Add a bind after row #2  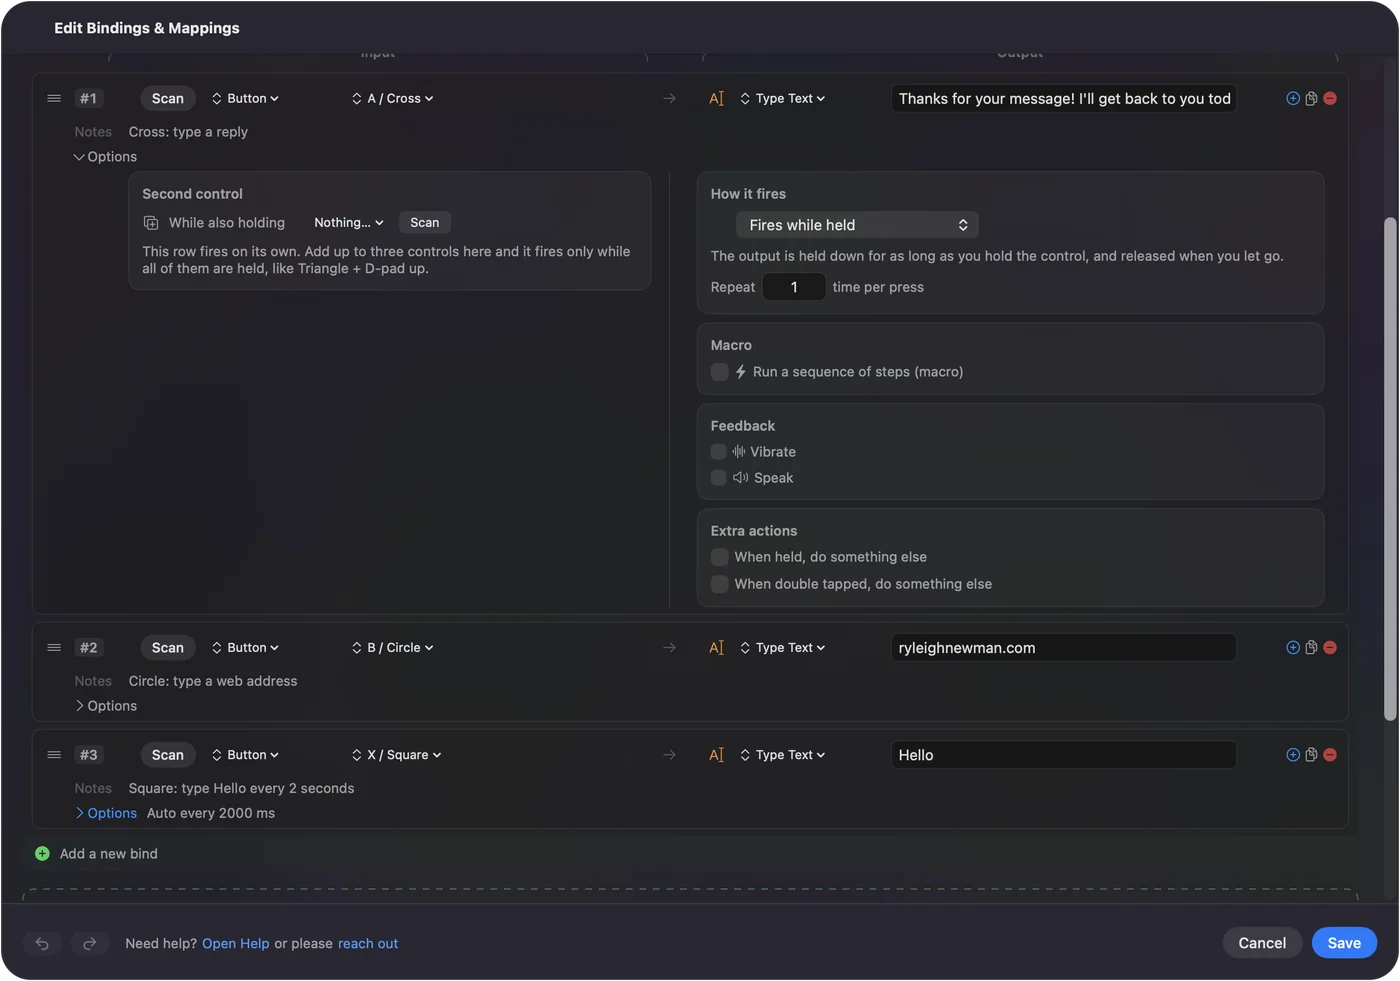pos(1293,647)
